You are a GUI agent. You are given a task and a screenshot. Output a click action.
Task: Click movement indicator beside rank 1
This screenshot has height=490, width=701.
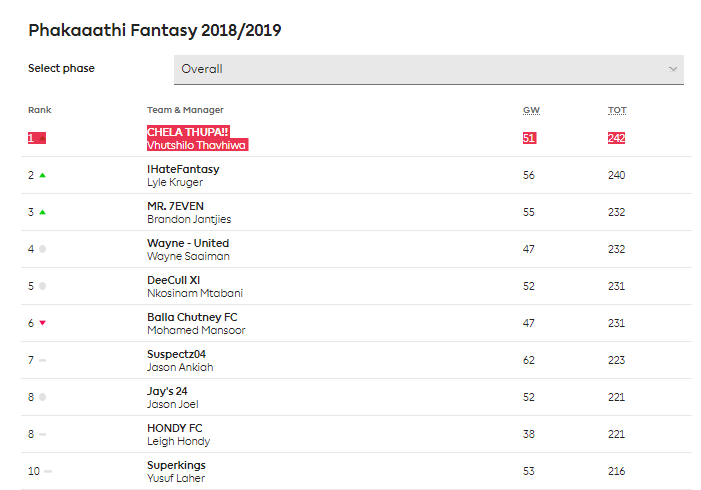tap(42, 138)
